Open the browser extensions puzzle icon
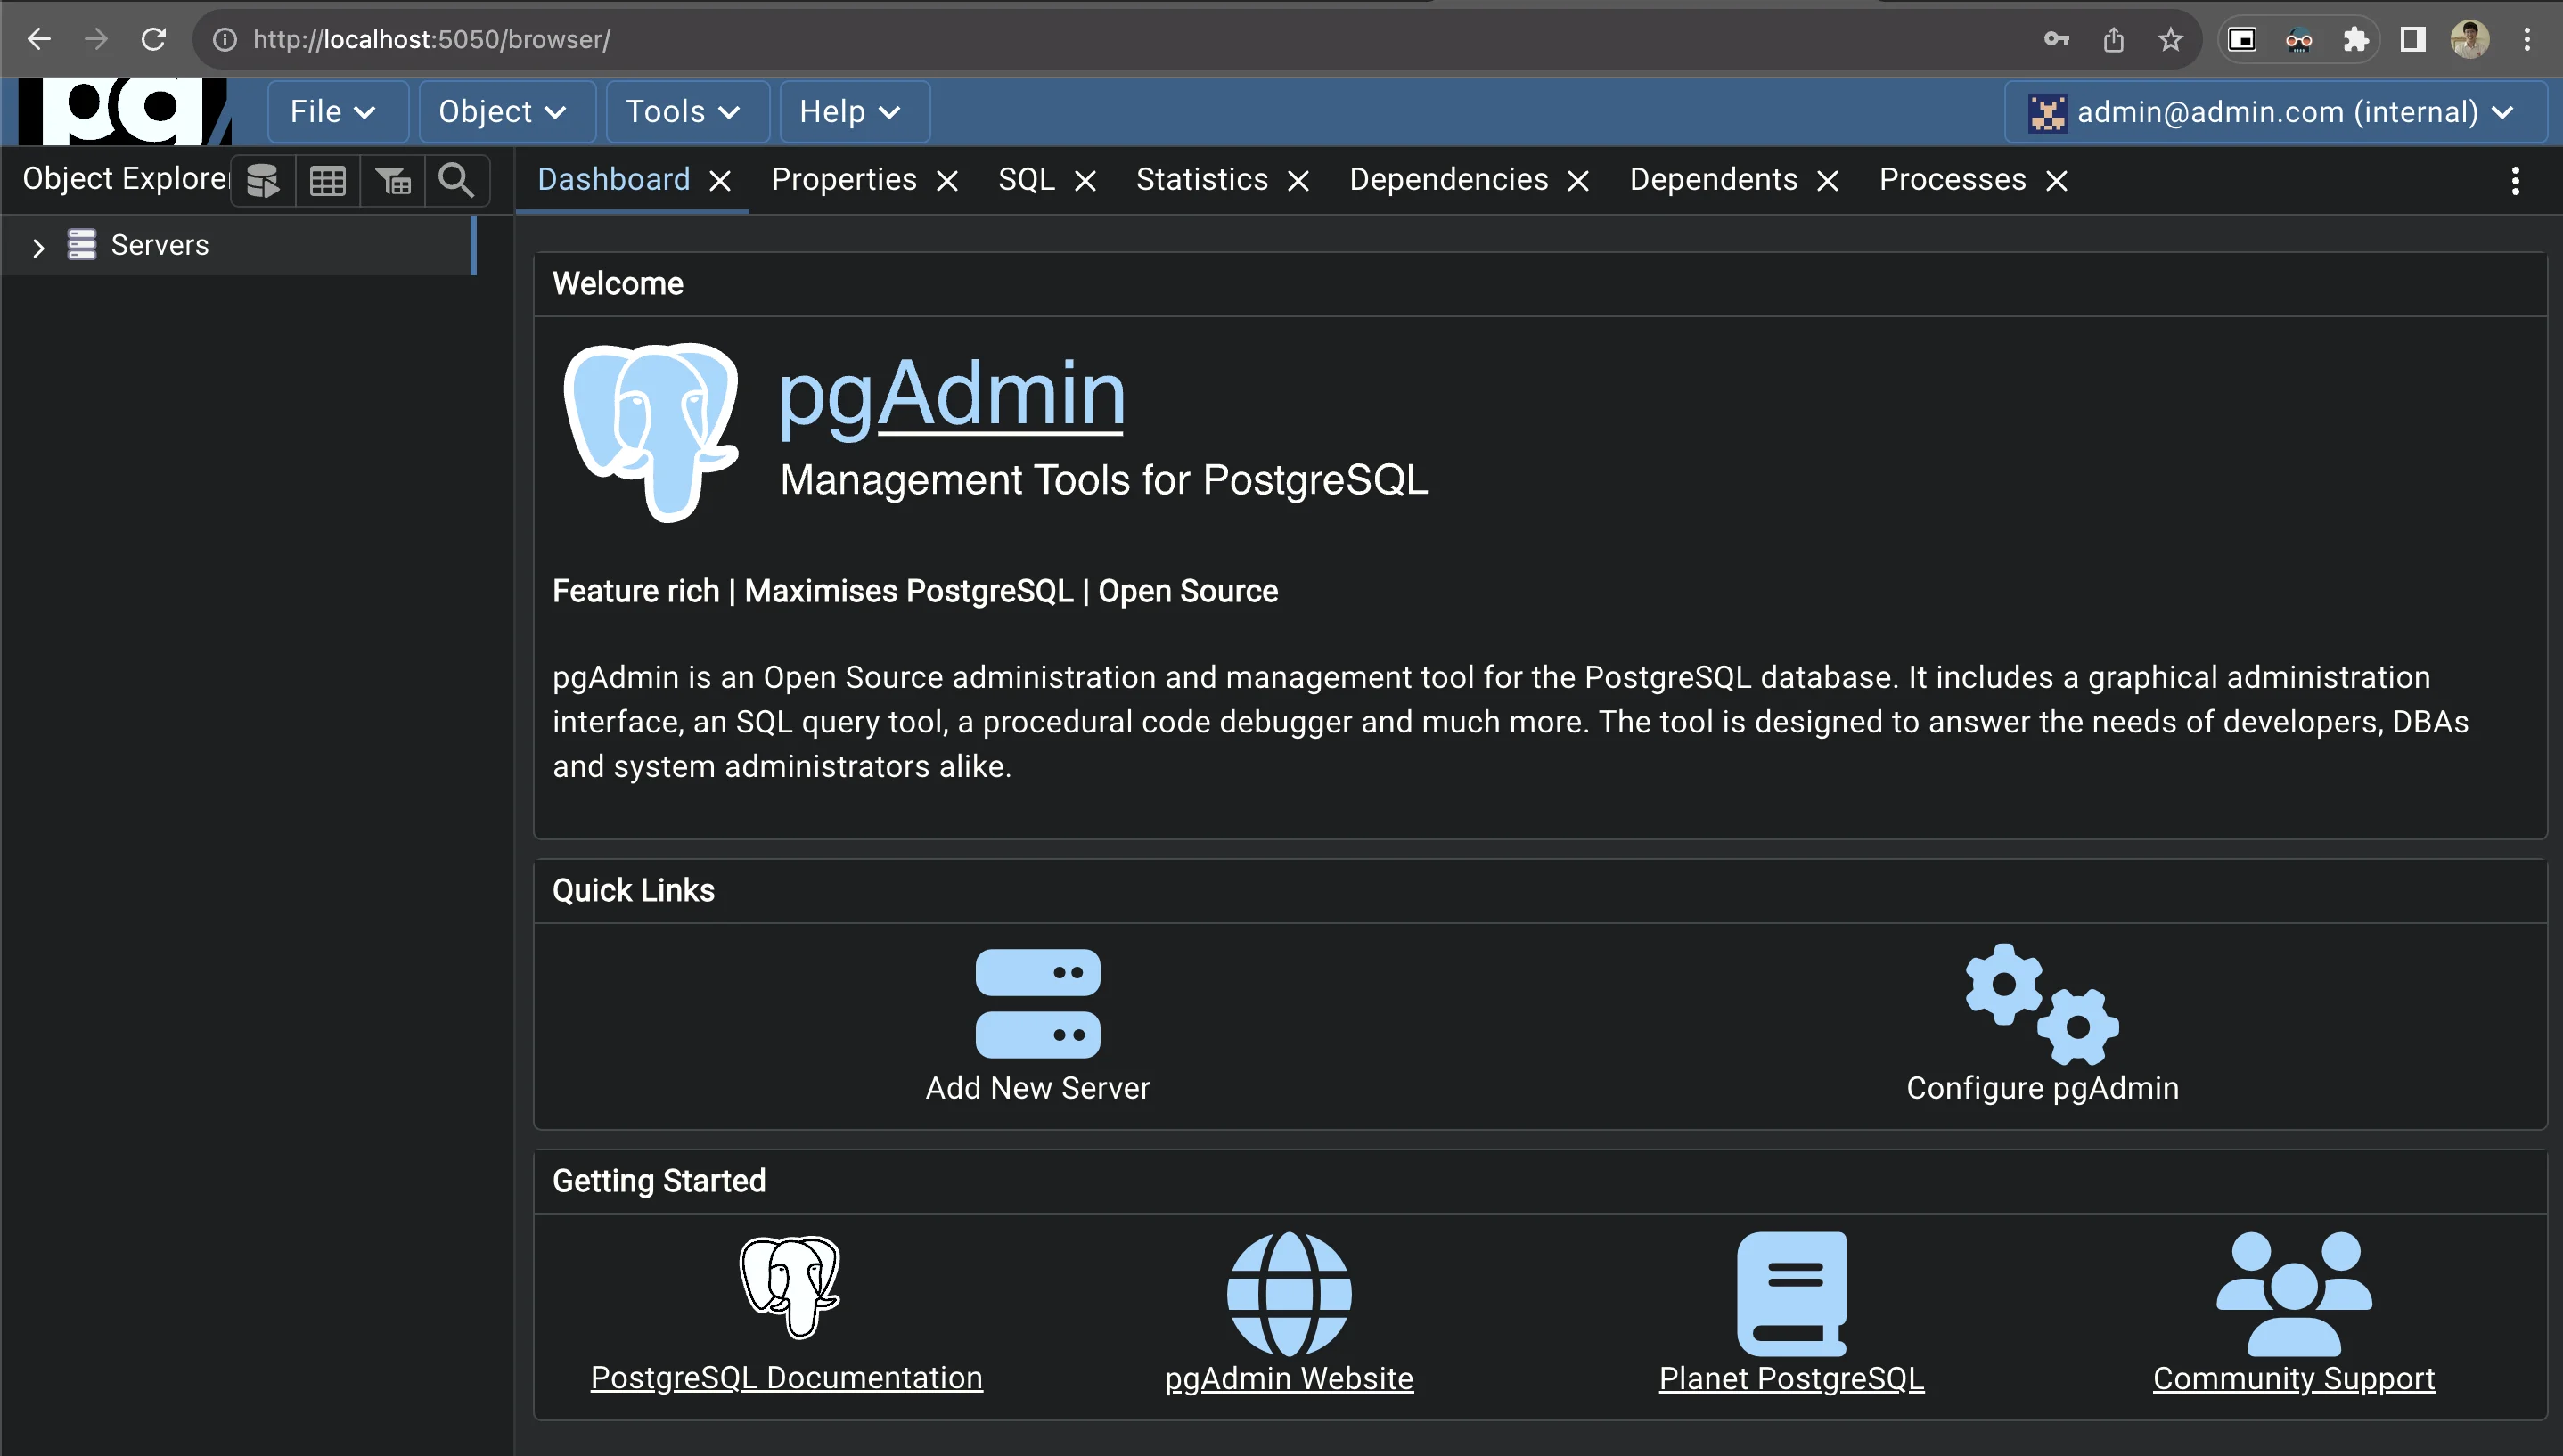2563x1456 pixels. click(x=2355, y=39)
